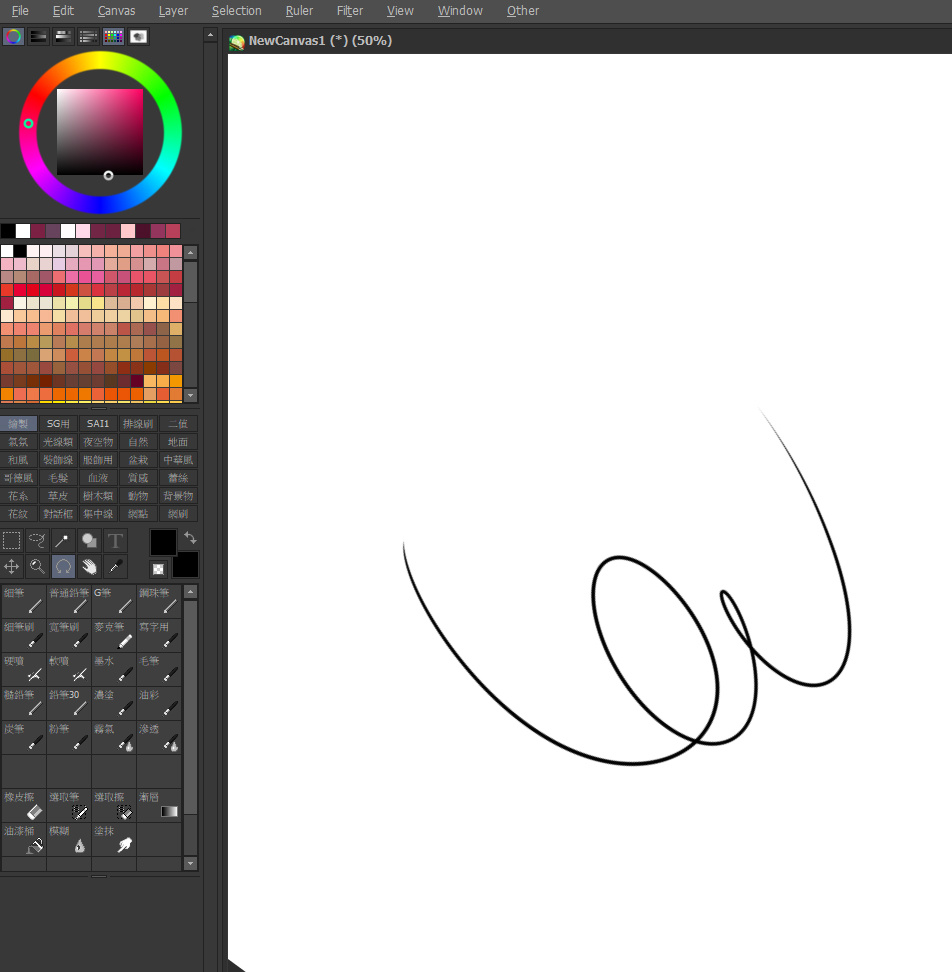The width and height of the screenshot is (952, 972).
Task: Open the Filter menu
Action: point(350,11)
